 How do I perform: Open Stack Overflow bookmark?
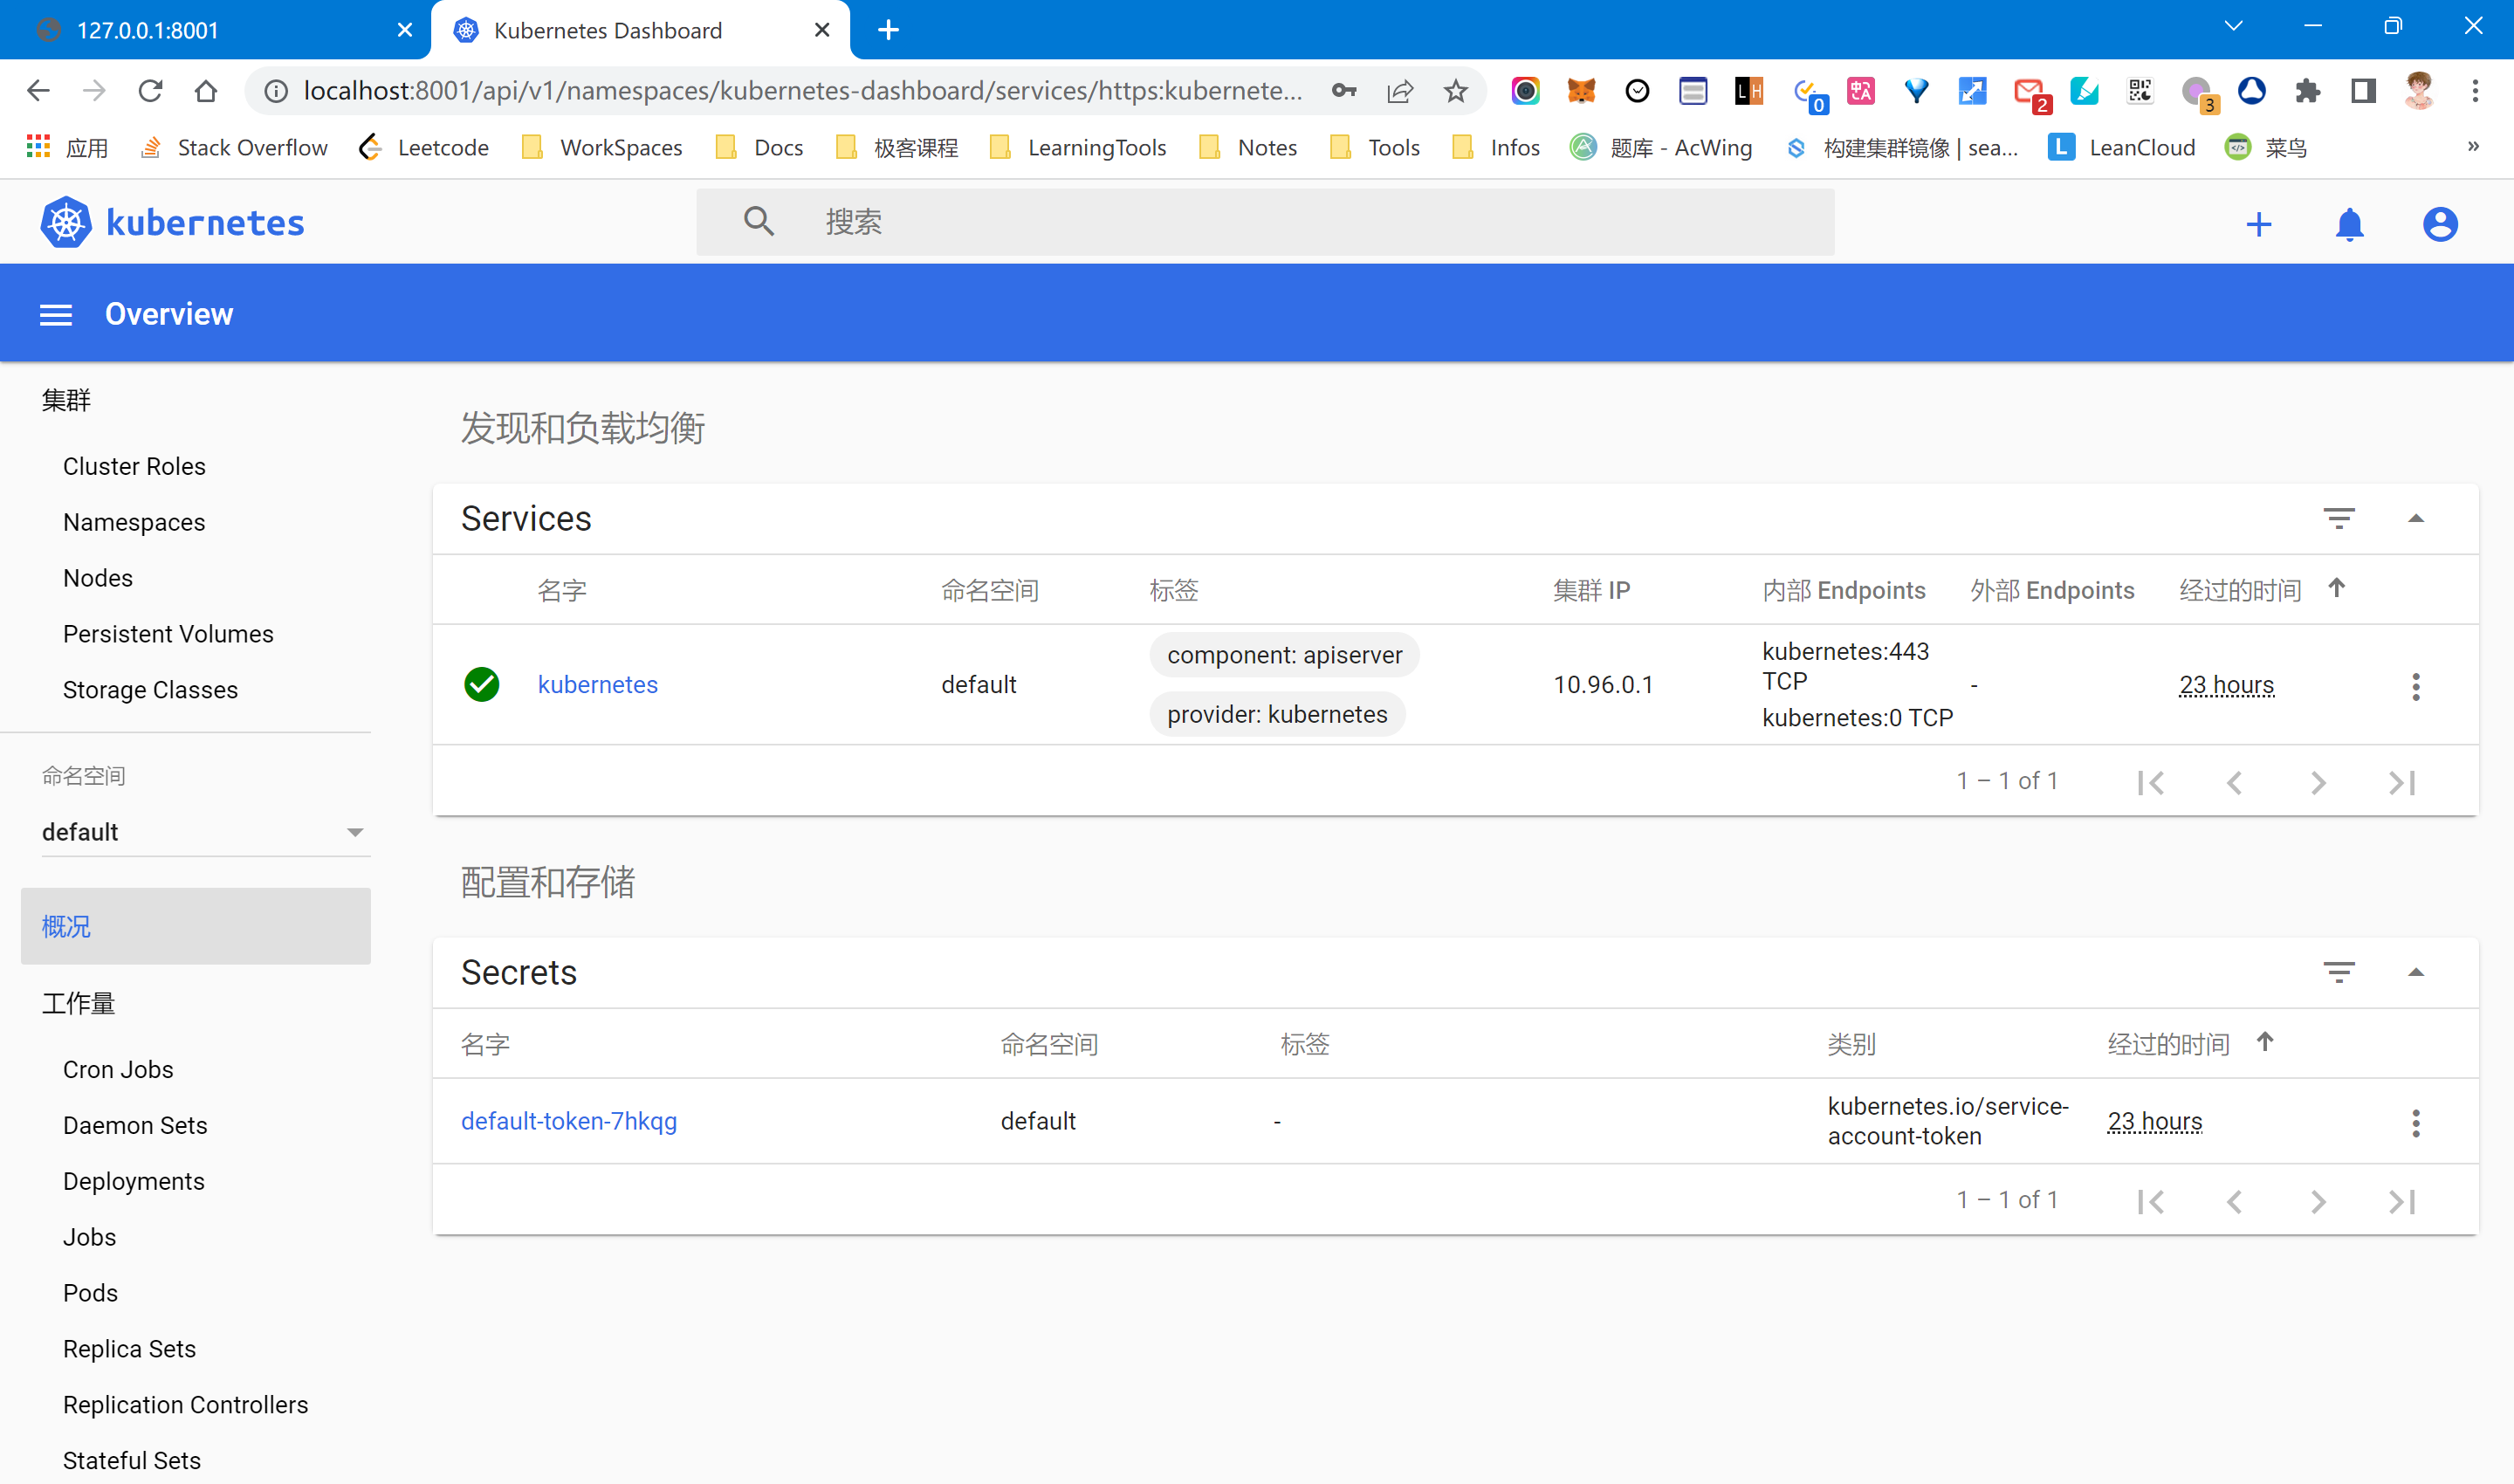235,147
